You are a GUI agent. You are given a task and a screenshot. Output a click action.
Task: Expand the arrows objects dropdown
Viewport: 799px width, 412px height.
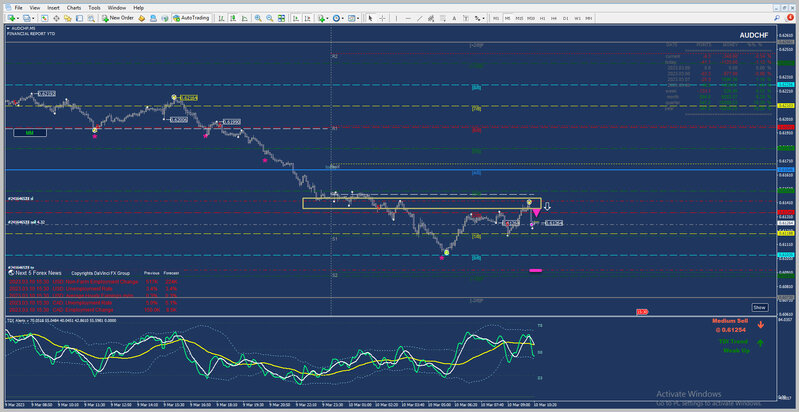point(484,18)
